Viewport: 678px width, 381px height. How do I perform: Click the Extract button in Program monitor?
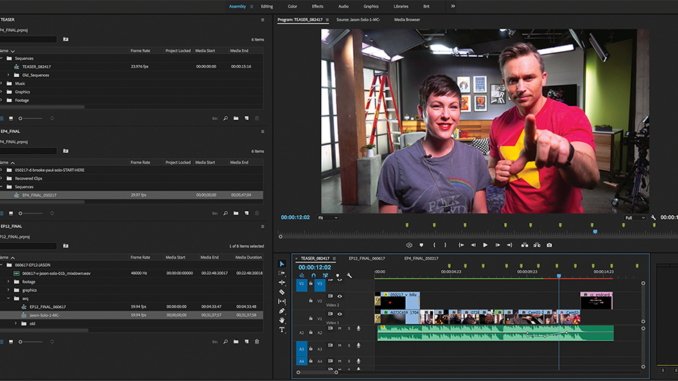537,245
